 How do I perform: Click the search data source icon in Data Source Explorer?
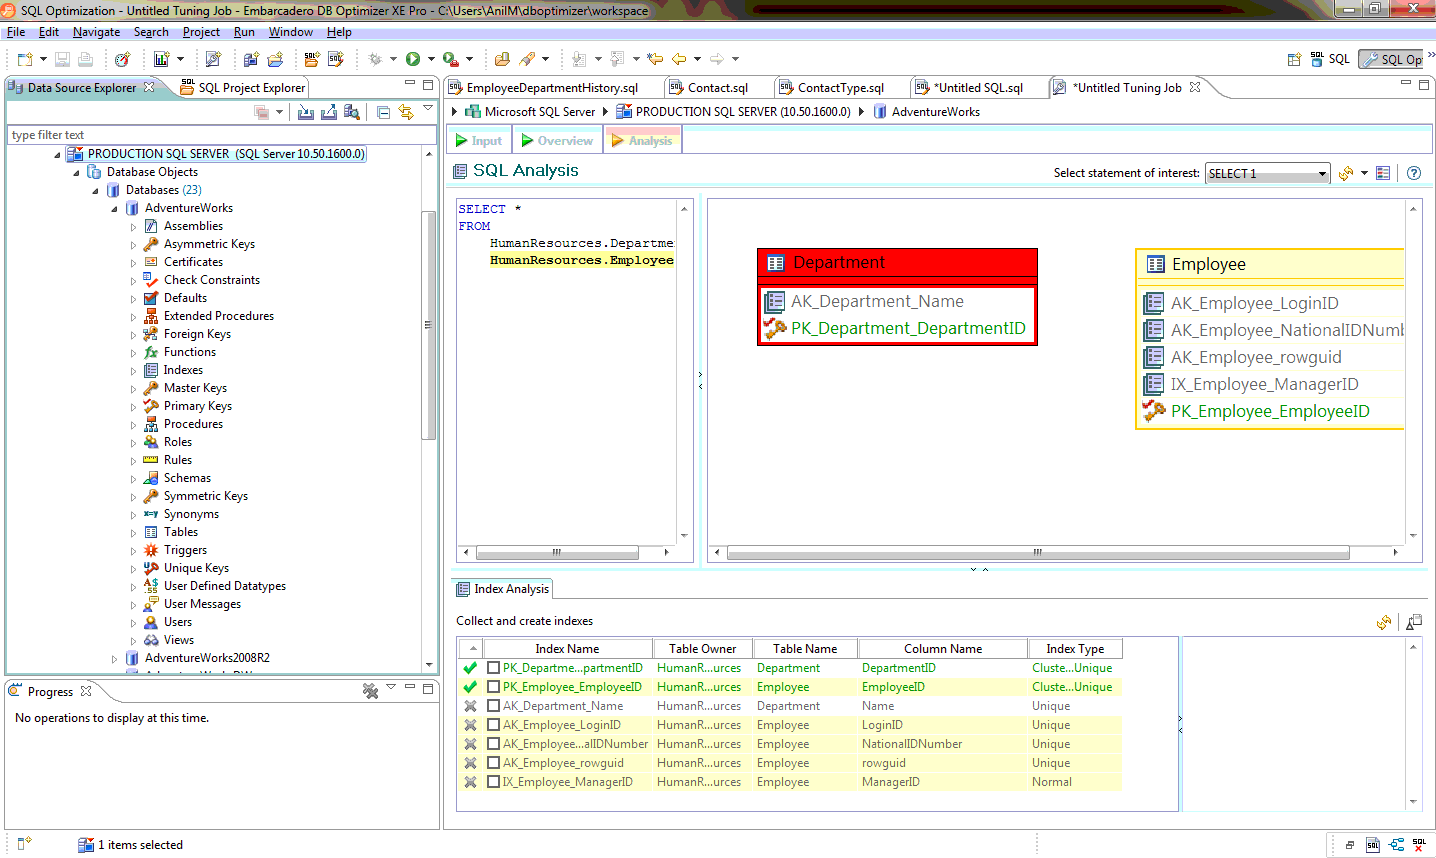(352, 112)
